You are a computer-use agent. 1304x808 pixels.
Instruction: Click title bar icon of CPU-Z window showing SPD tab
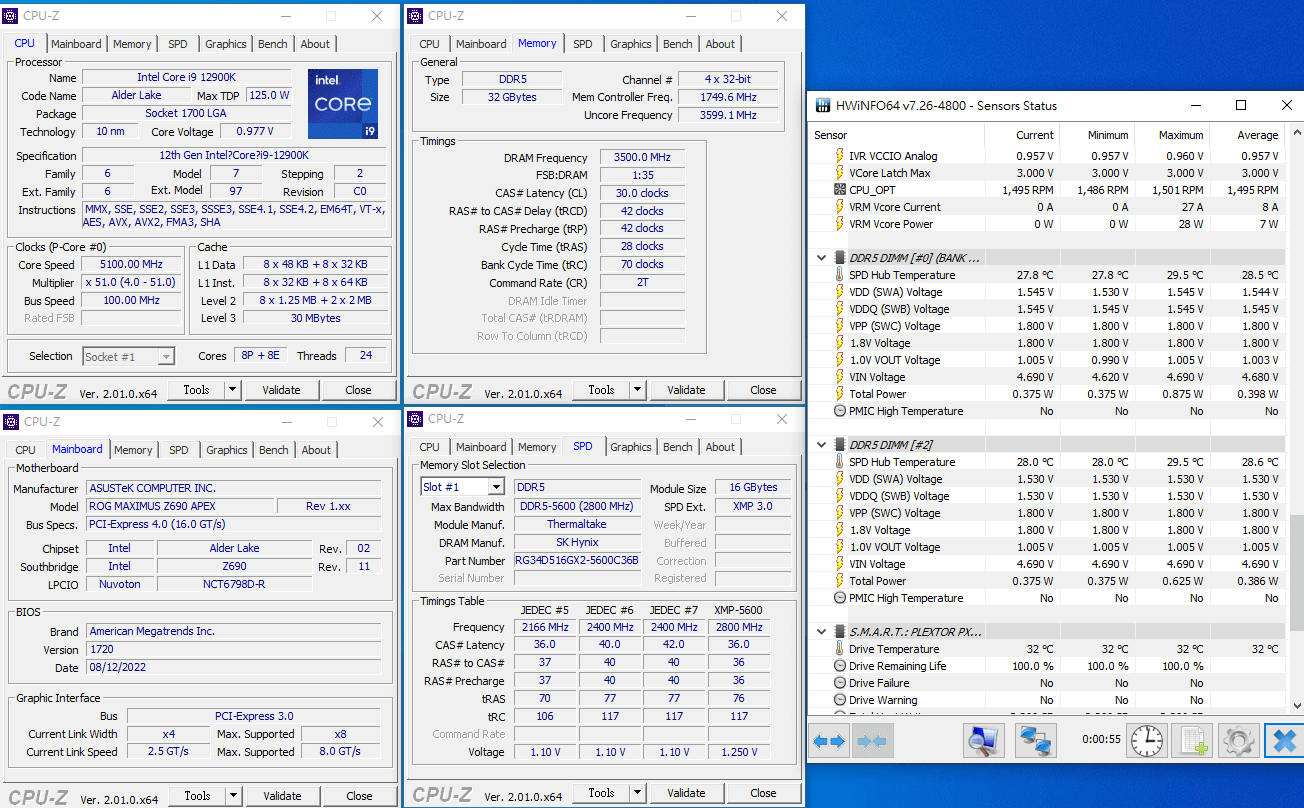pos(416,419)
